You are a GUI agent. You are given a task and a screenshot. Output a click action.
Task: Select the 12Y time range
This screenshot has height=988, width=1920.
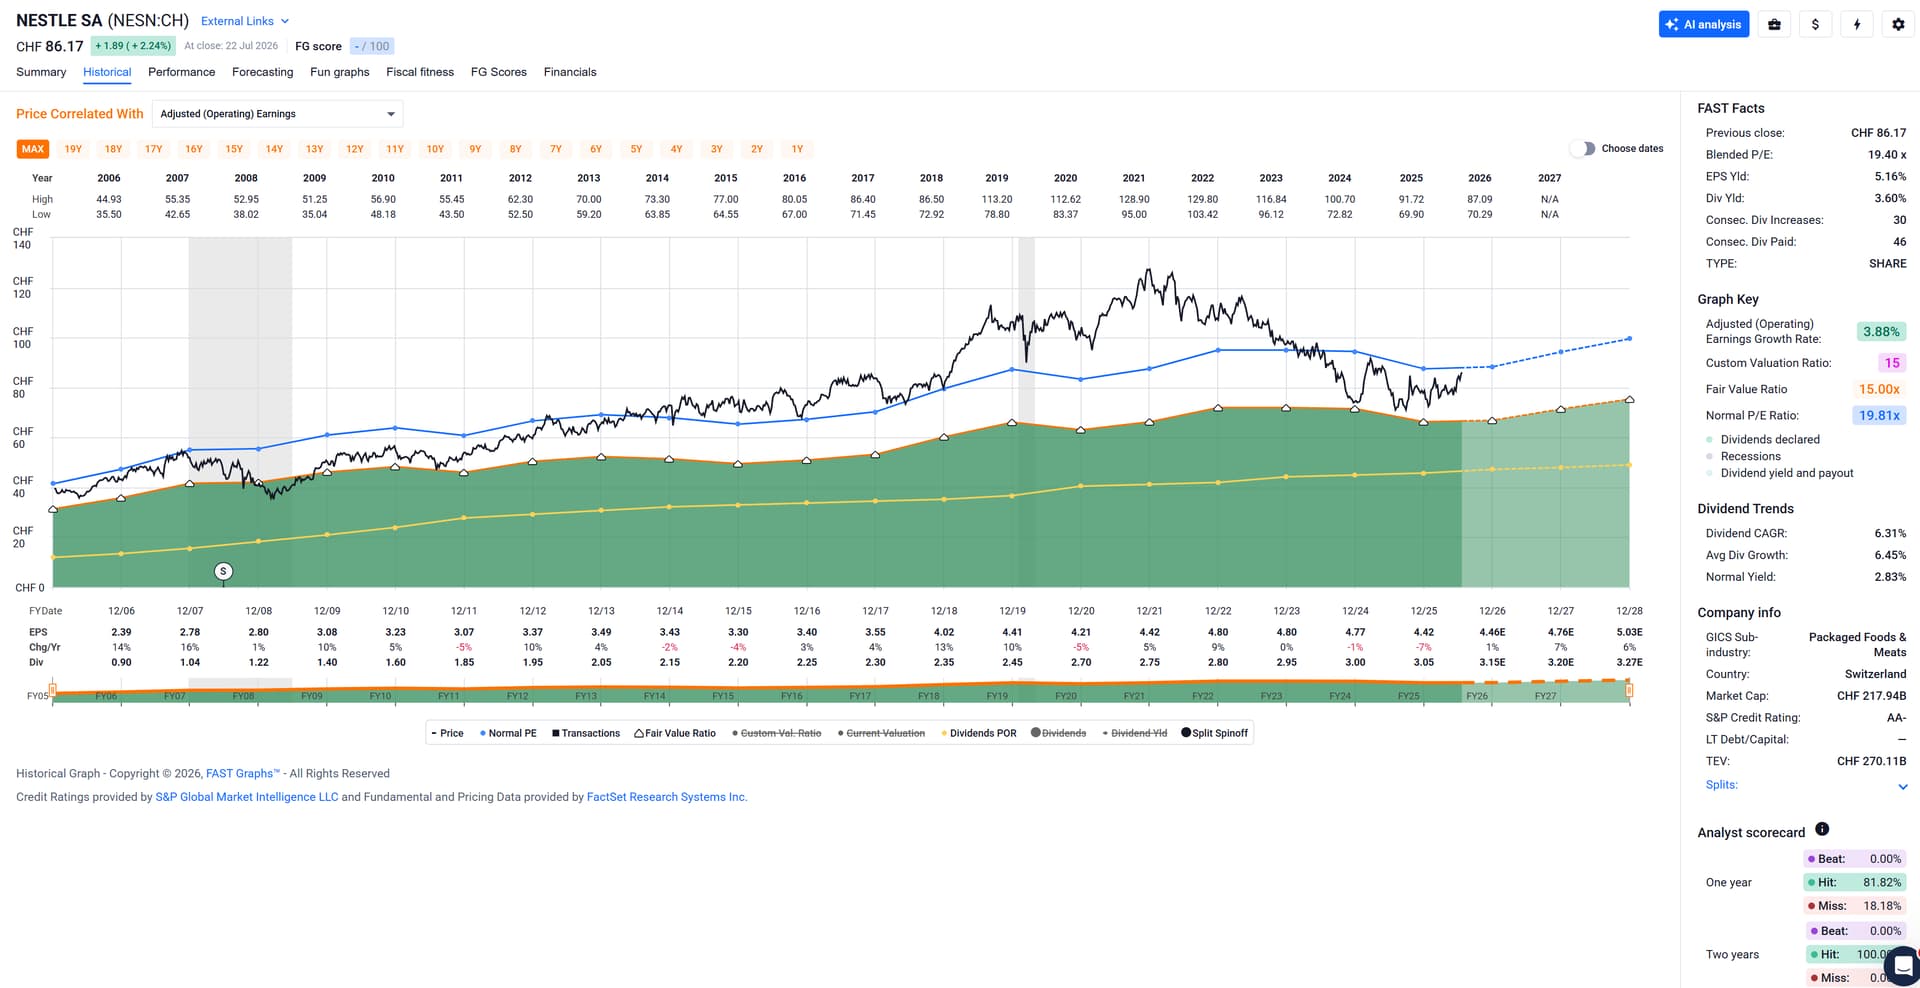click(x=355, y=149)
